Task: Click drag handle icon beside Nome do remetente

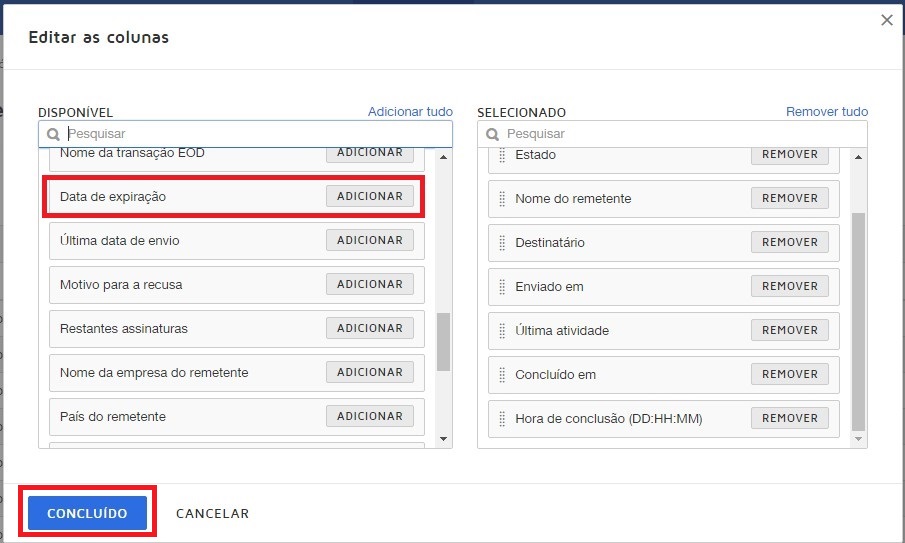Action: (x=502, y=199)
